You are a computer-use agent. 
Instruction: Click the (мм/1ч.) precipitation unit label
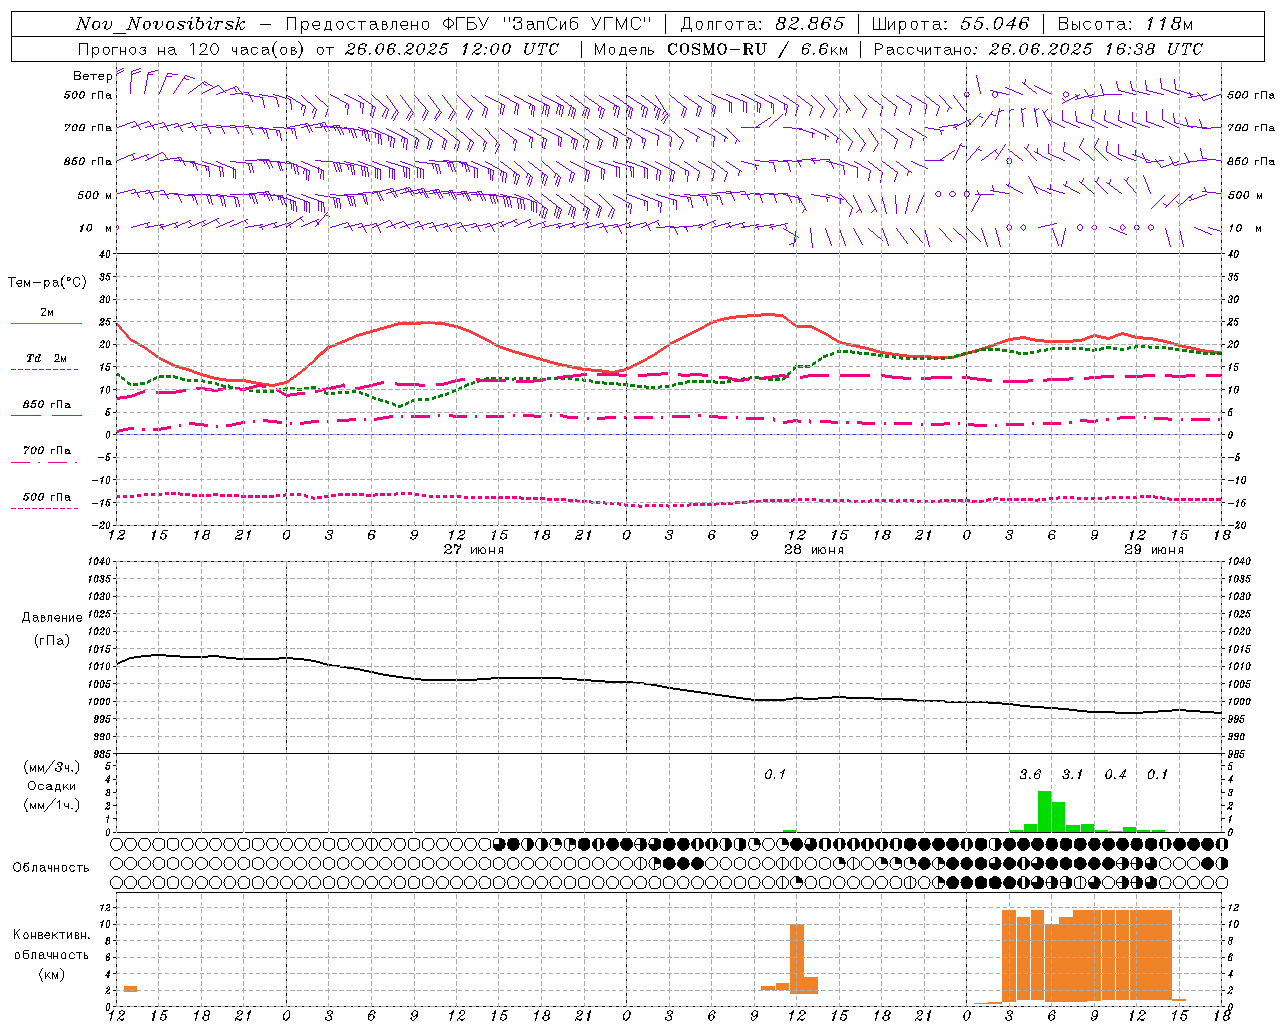coord(52,805)
